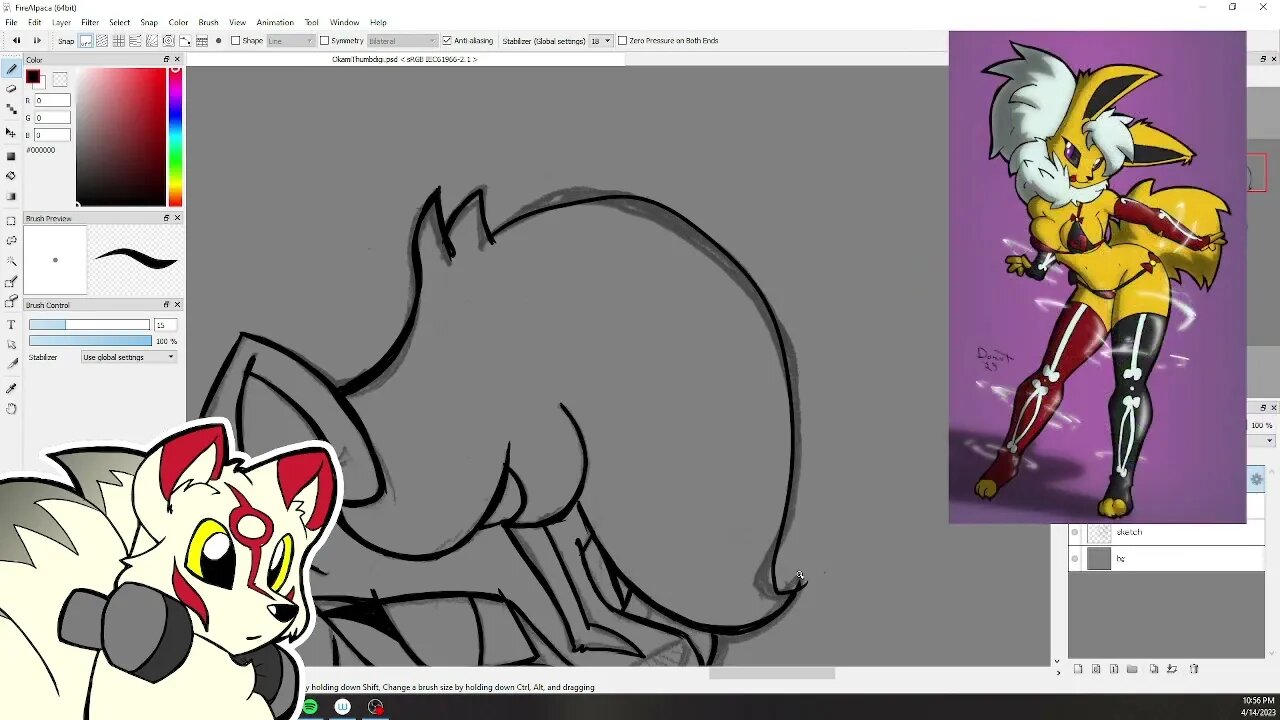Toggle Zero Pressure on Both Ends
1280x720 pixels.
pyautogui.click(x=622, y=41)
